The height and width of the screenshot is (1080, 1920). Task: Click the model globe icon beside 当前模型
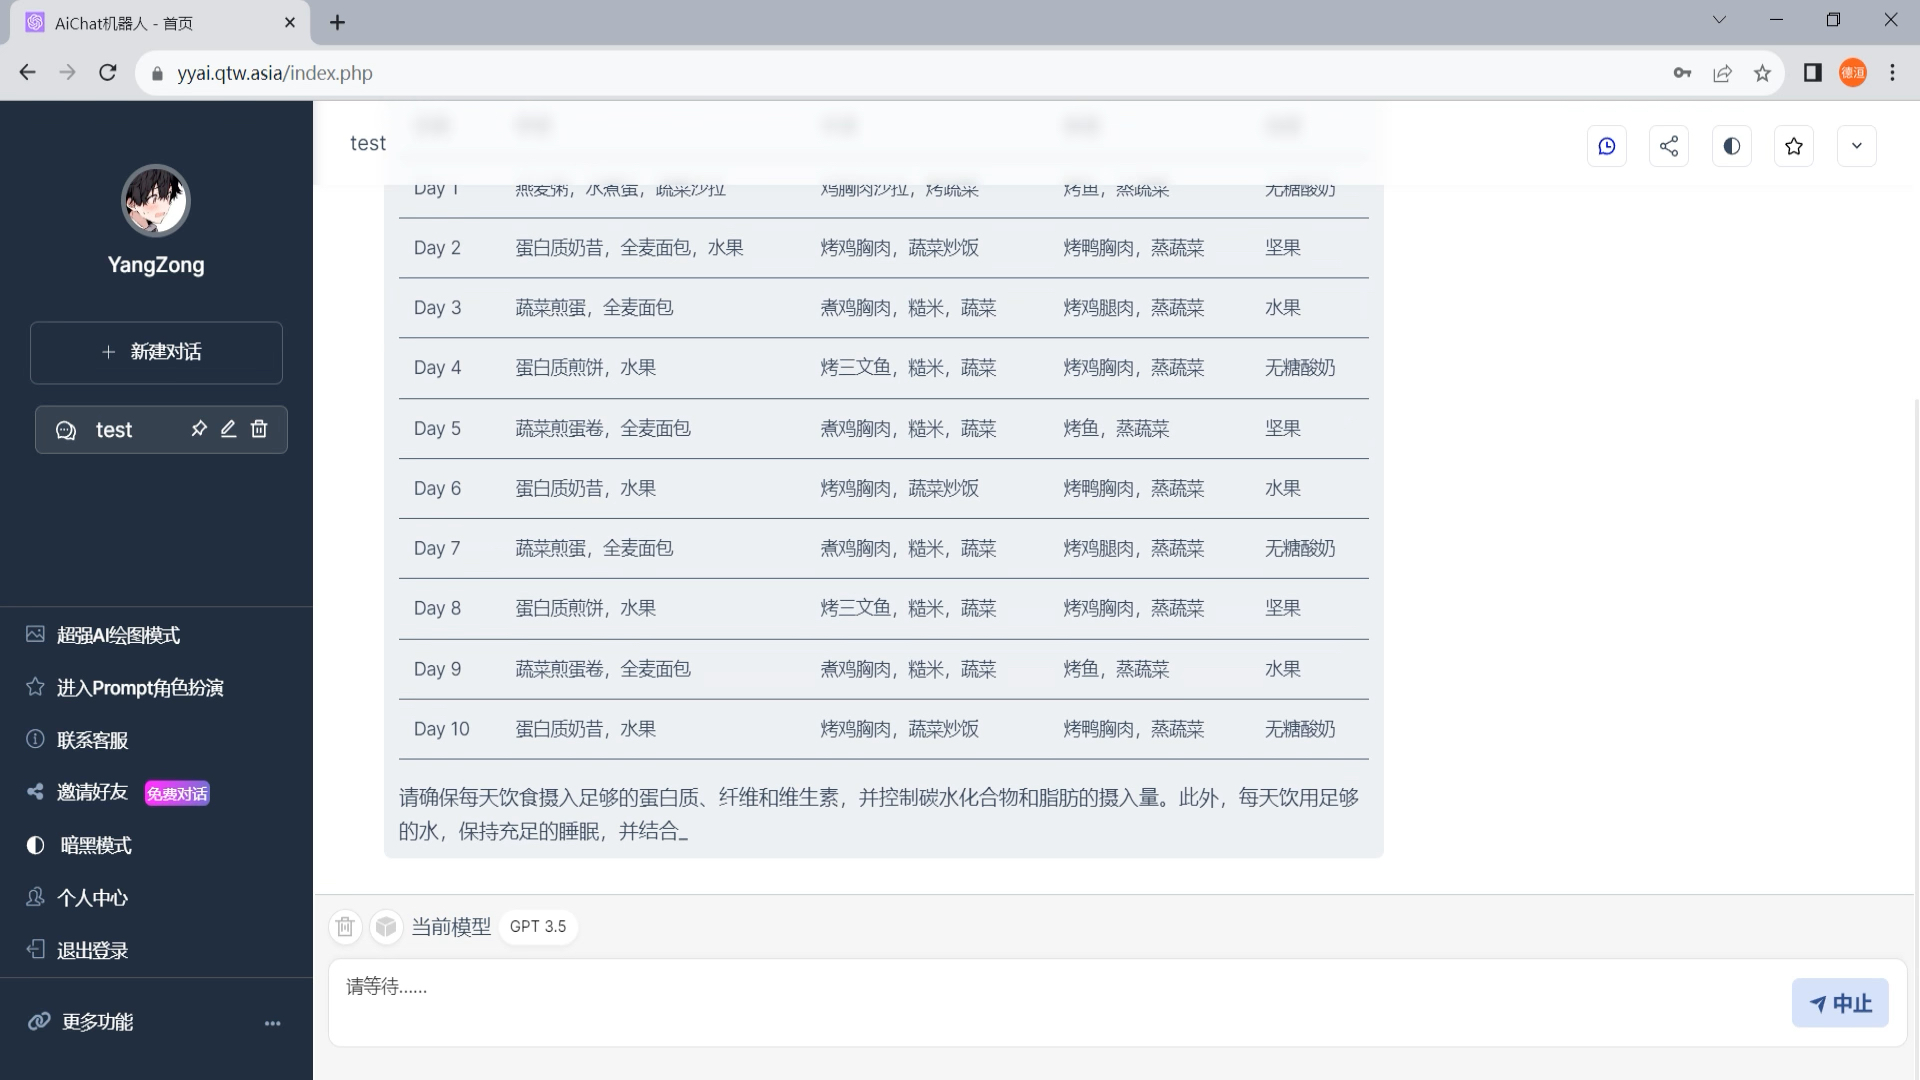386,927
